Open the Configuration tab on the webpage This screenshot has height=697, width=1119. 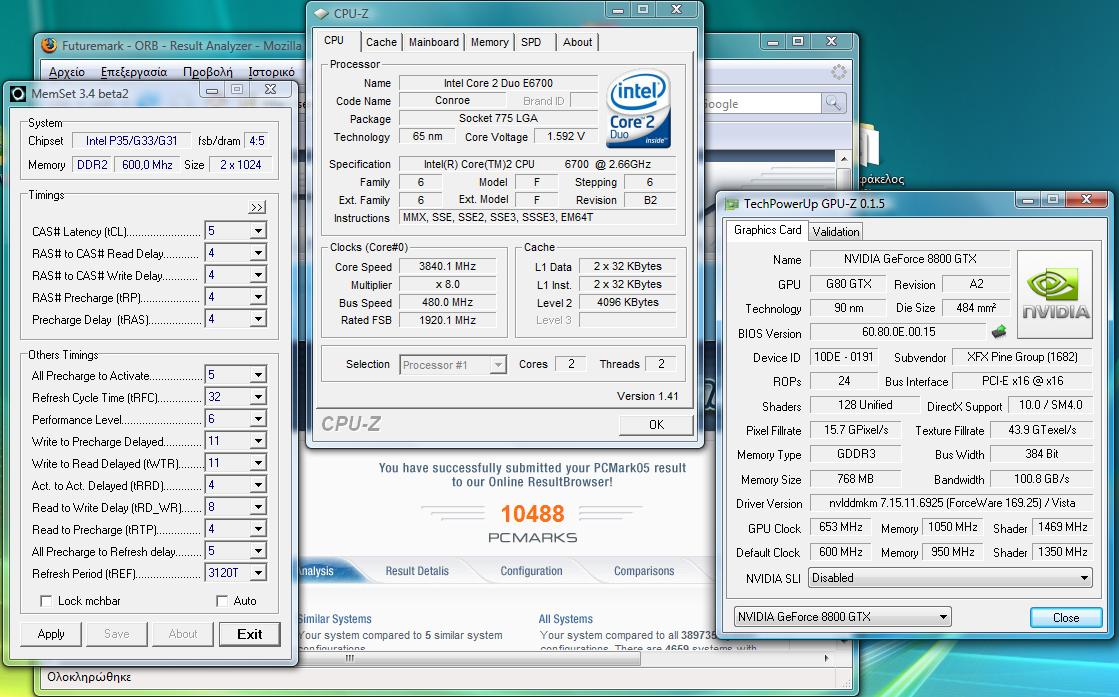tap(531, 571)
